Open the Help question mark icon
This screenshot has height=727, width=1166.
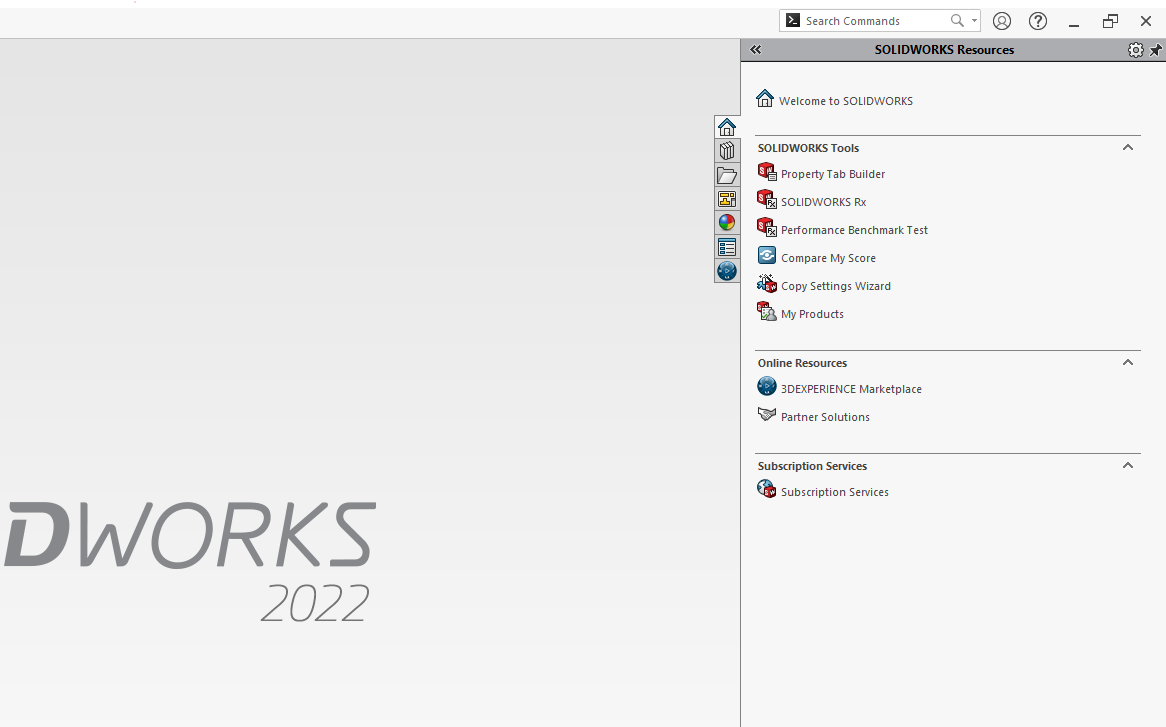pyautogui.click(x=1038, y=21)
